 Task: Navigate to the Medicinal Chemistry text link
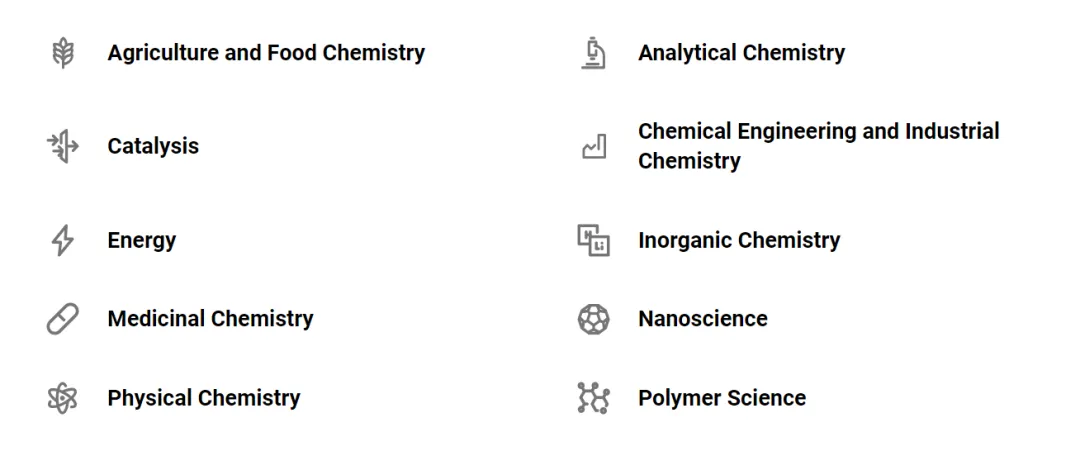point(210,319)
